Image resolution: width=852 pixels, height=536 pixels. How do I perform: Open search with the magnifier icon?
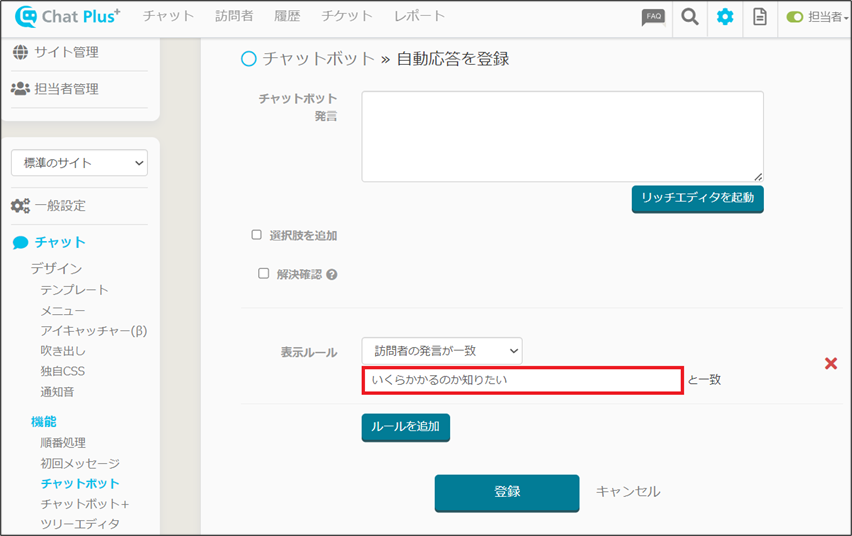click(x=689, y=17)
